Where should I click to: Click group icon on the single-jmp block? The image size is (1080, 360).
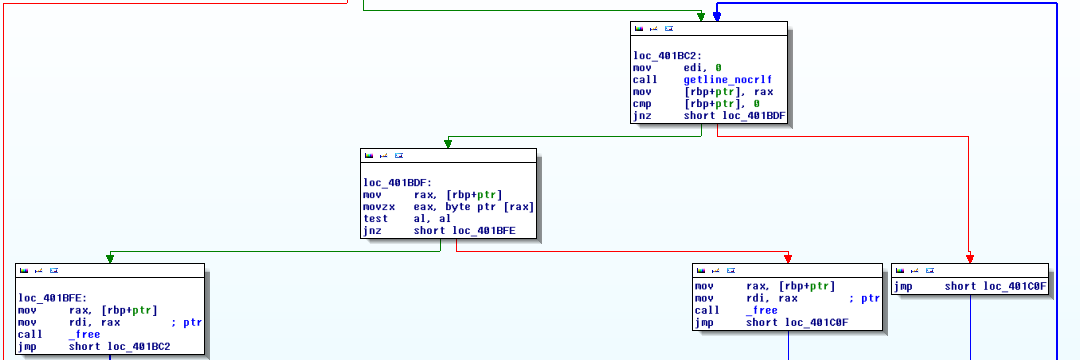(930, 271)
